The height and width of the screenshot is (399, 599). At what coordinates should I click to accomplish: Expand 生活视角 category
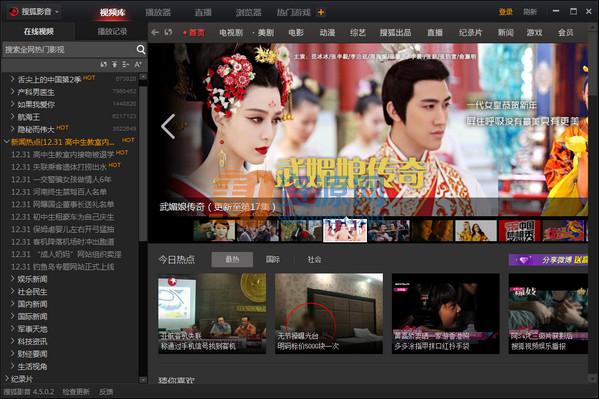(x=13, y=366)
